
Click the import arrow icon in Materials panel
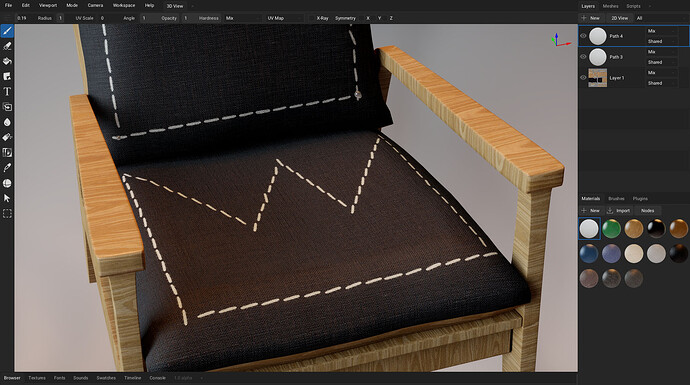[610, 211]
